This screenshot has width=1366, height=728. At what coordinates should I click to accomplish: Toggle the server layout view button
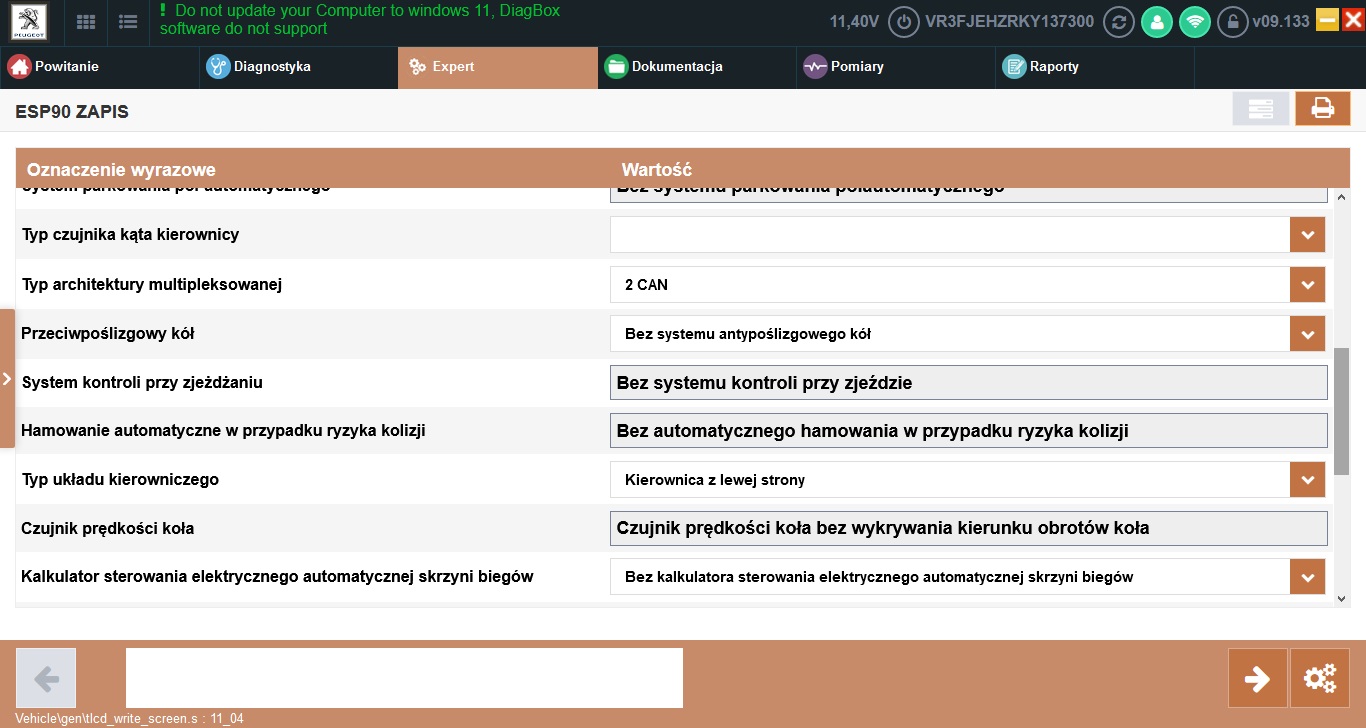click(1260, 109)
